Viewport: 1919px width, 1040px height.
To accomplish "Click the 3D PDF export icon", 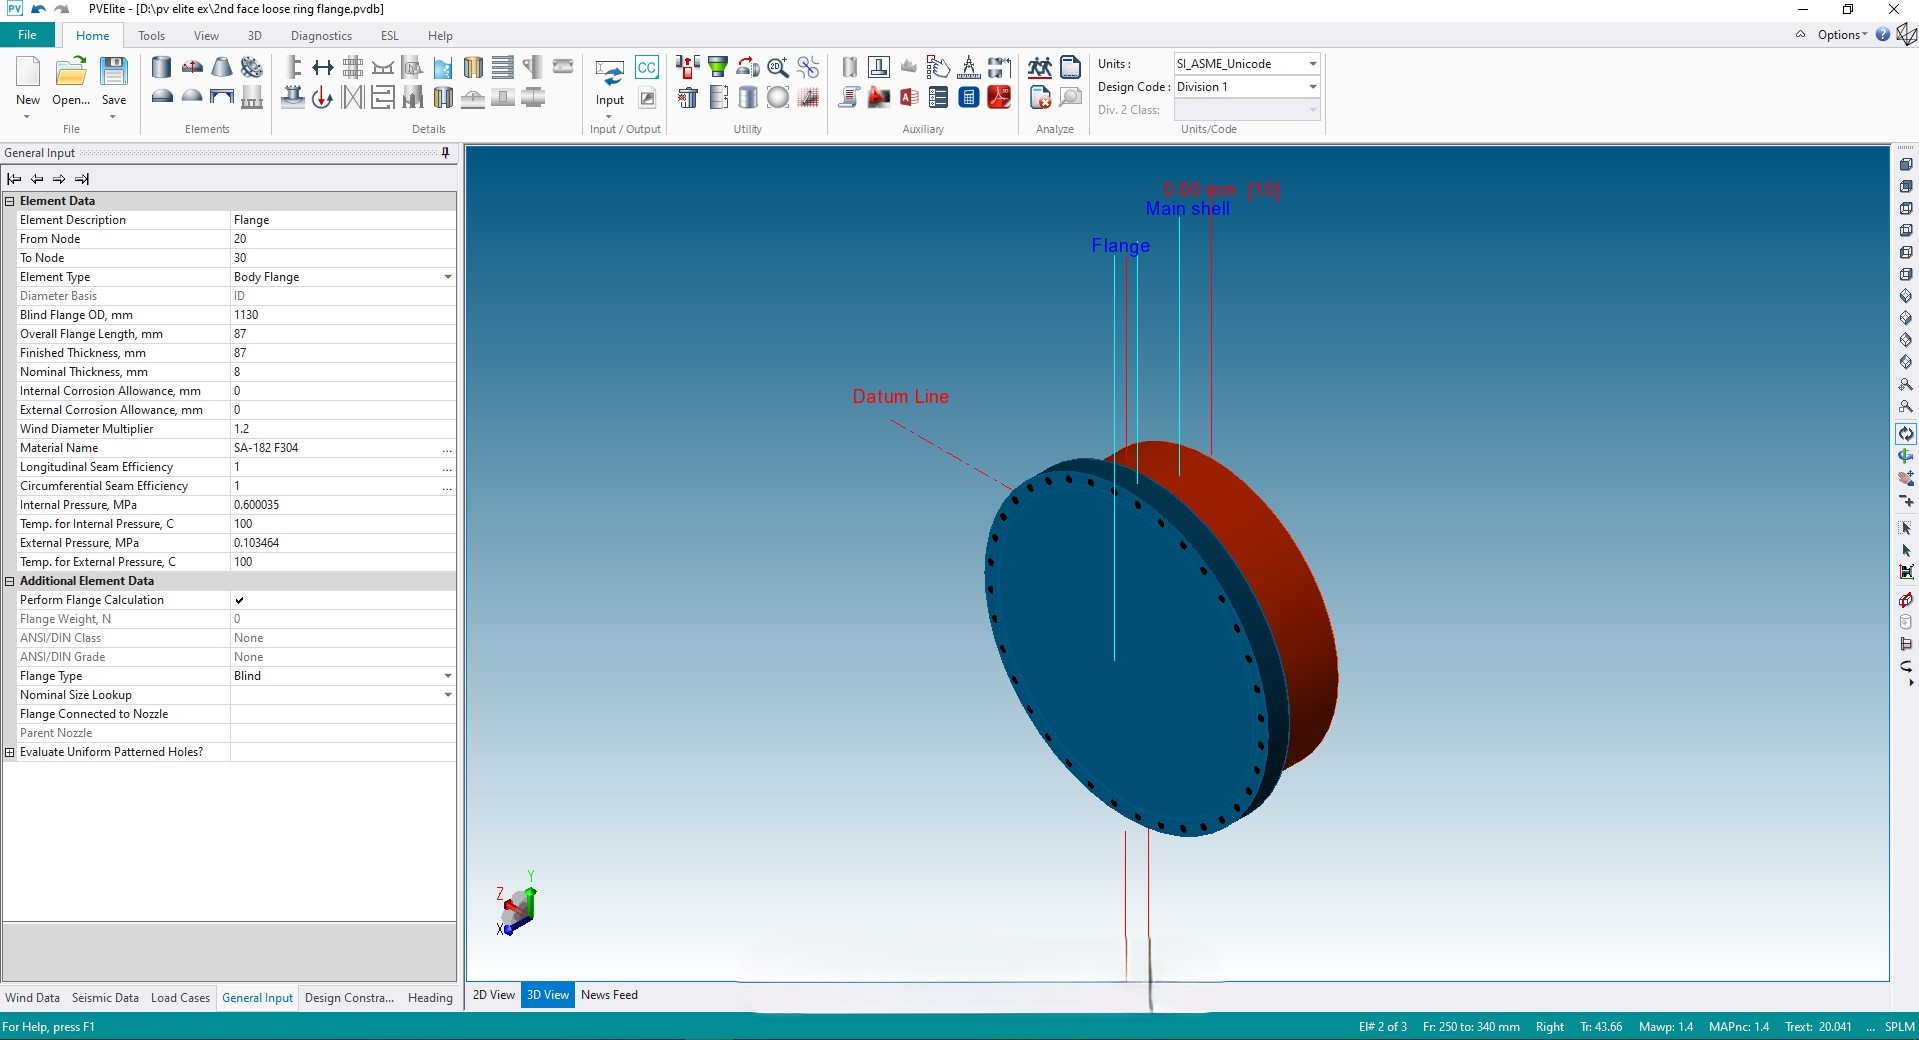I will [x=999, y=97].
